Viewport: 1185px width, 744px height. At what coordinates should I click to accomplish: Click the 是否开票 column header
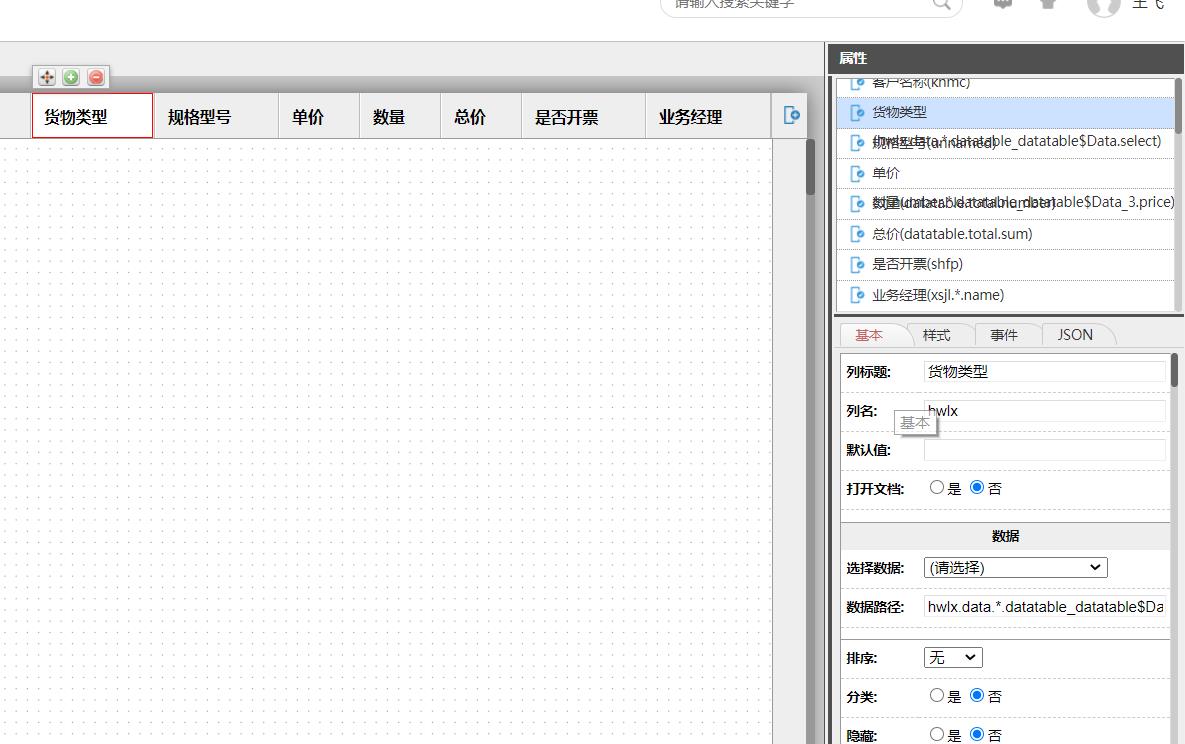(566, 117)
